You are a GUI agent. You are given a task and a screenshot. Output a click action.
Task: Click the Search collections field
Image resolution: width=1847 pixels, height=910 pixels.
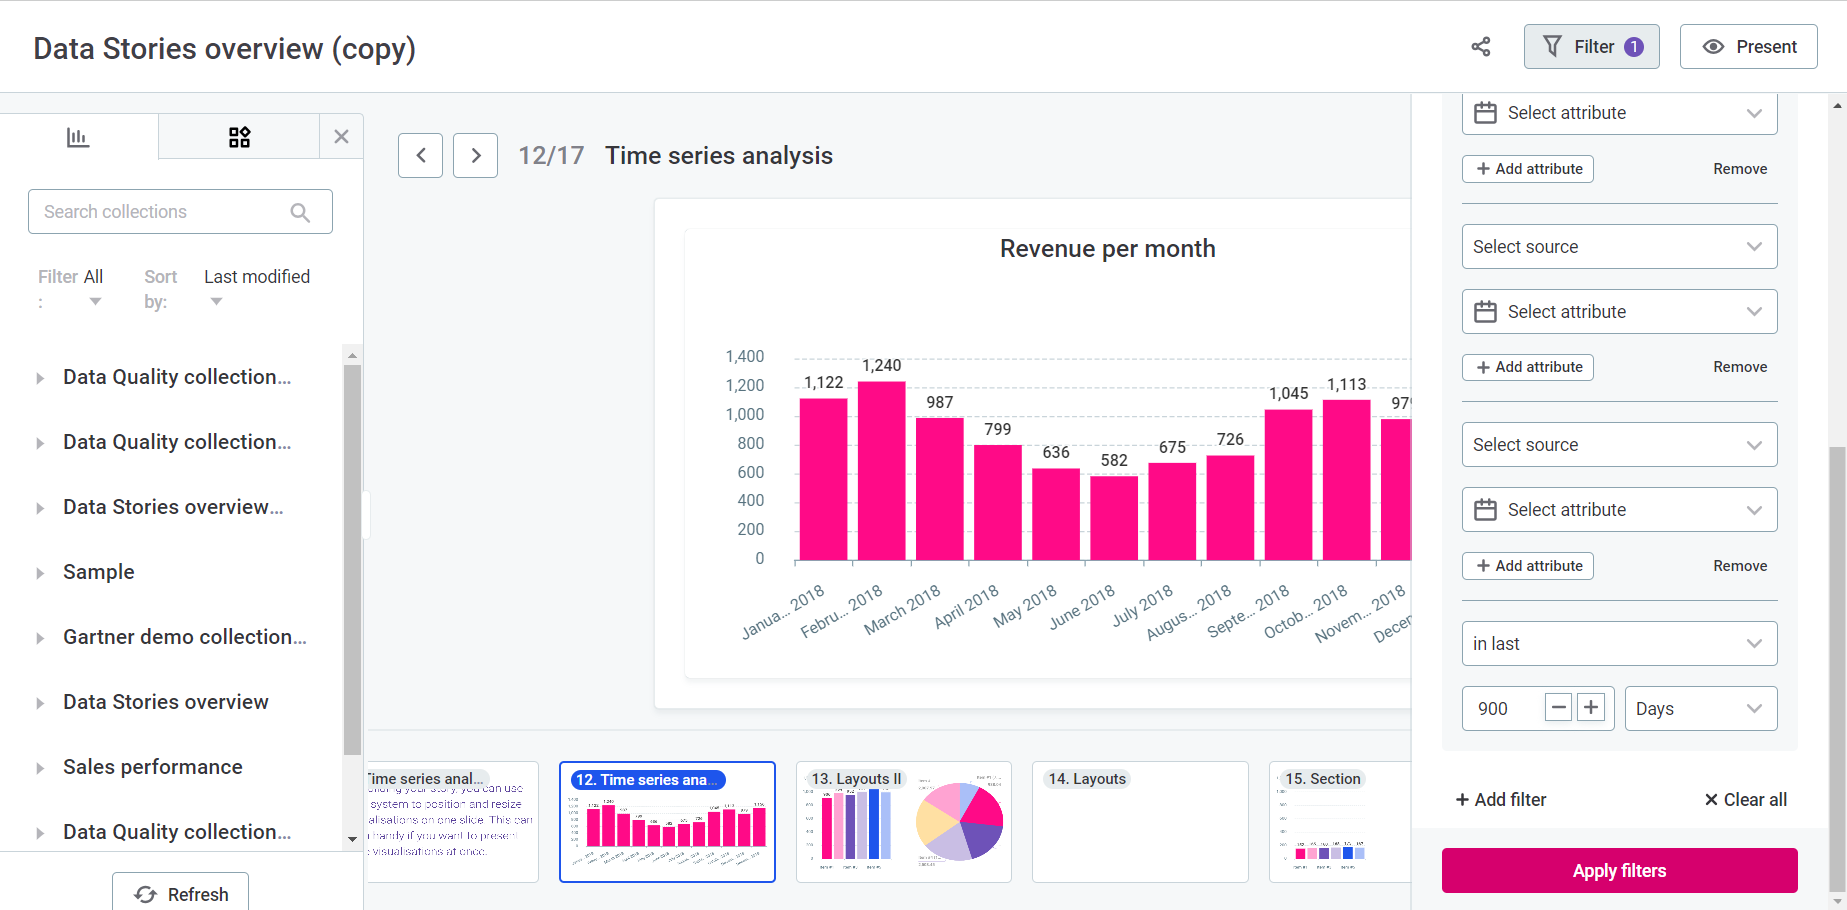point(180,212)
